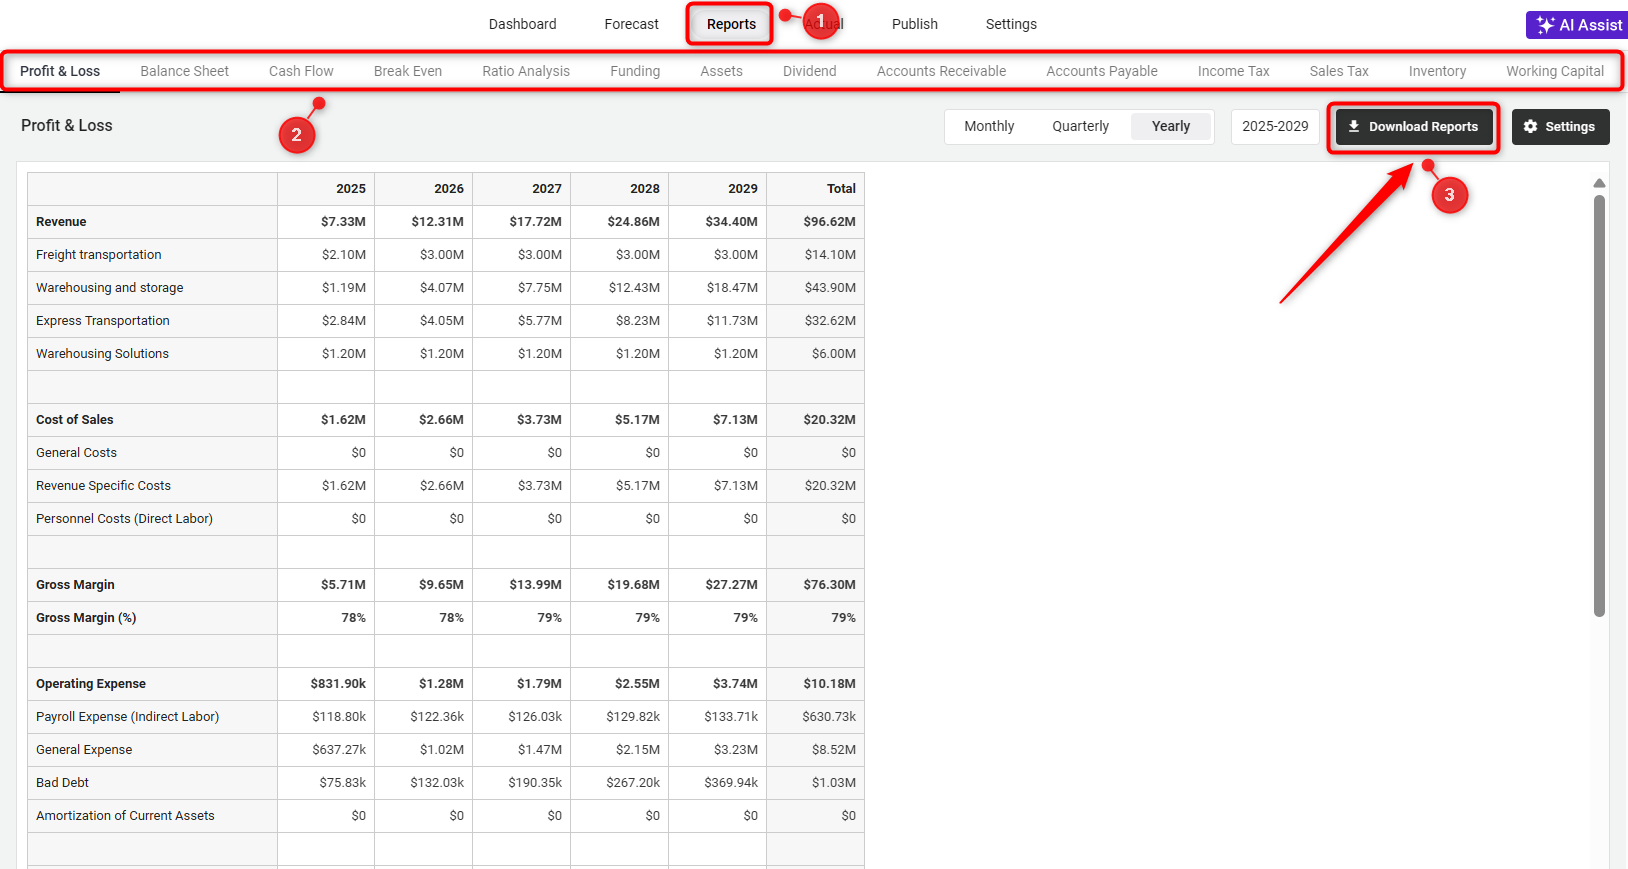1628x869 pixels.
Task: Open the Dividend tab
Action: 809,71
